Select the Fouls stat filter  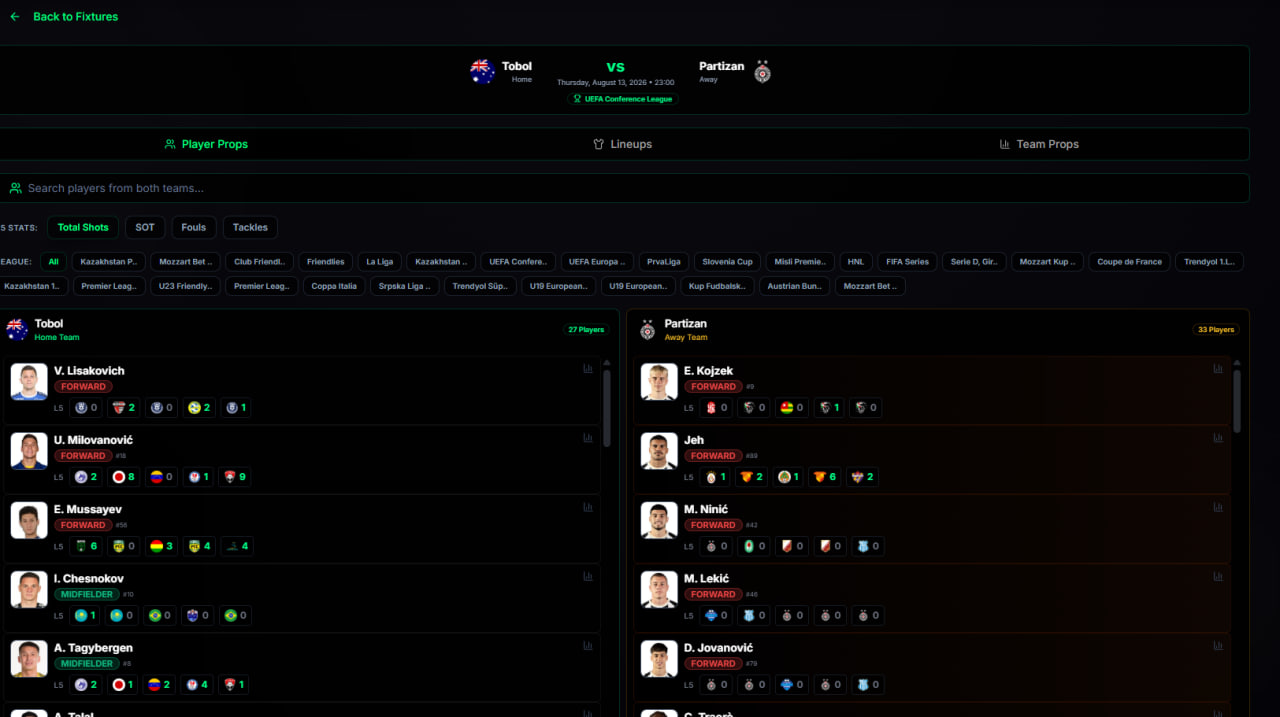(x=194, y=227)
